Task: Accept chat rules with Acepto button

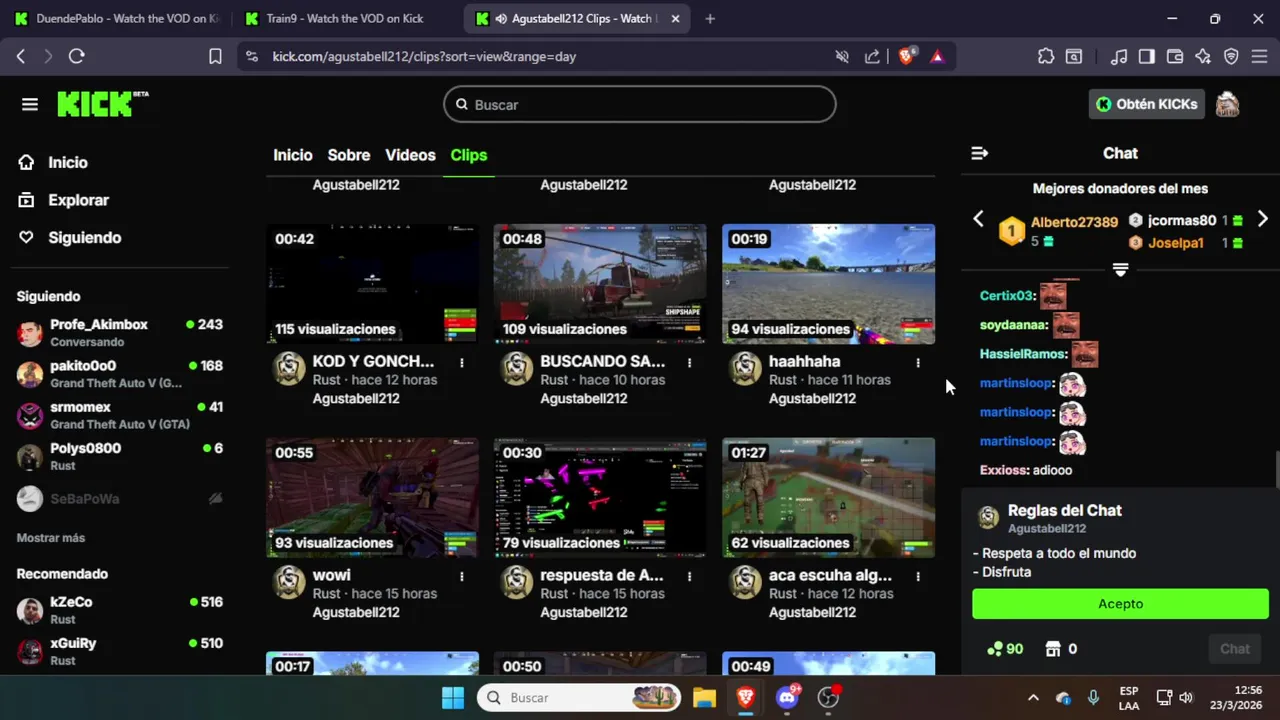Action: [1120, 604]
